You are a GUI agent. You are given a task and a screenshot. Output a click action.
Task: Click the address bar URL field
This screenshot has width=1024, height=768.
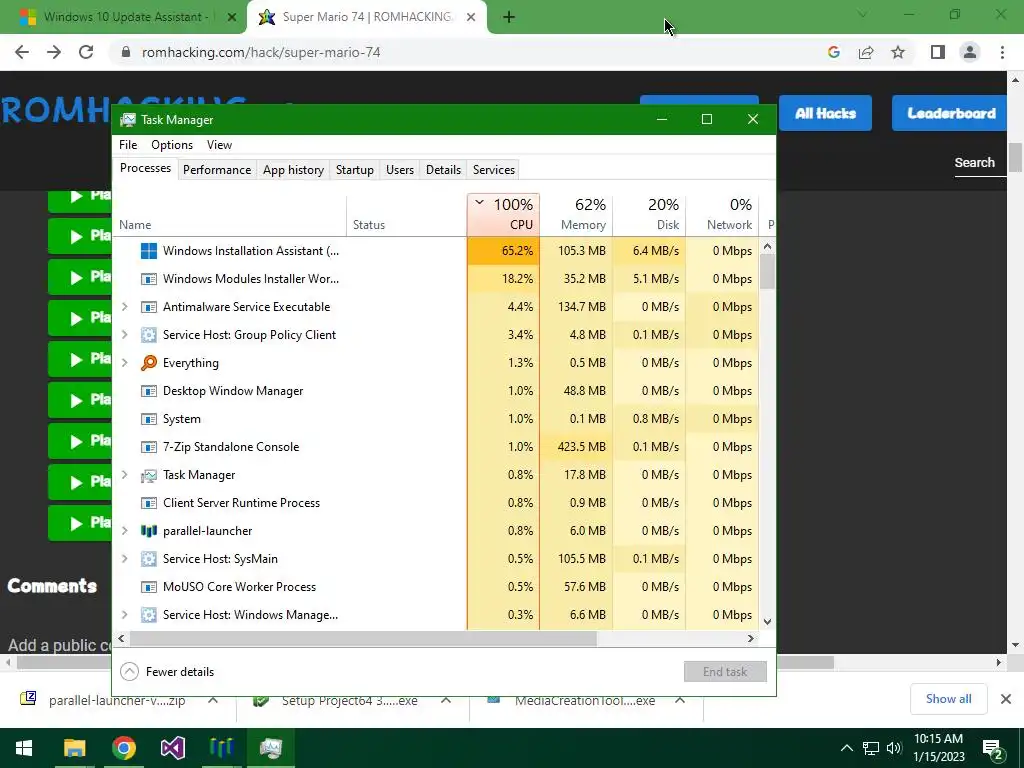pos(464,52)
